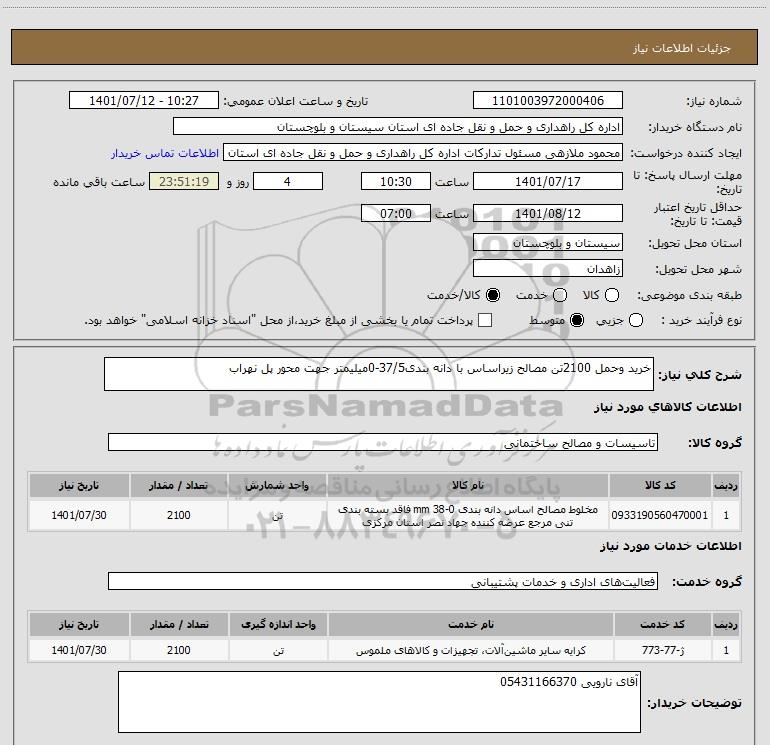Click quantity 2100 in the goods table
Viewport: 770px width, 745px height.
pos(179,515)
